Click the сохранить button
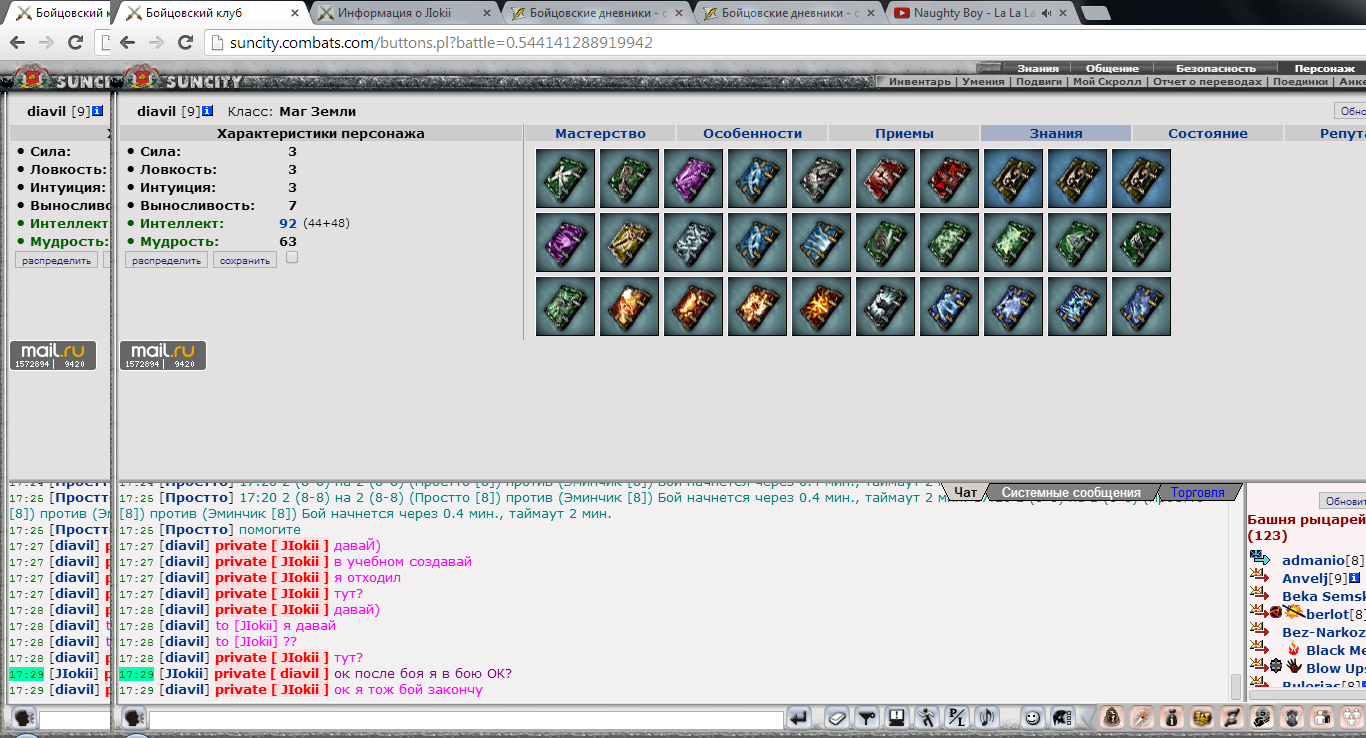The height and width of the screenshot is (738, 1366). click(246, 260)
